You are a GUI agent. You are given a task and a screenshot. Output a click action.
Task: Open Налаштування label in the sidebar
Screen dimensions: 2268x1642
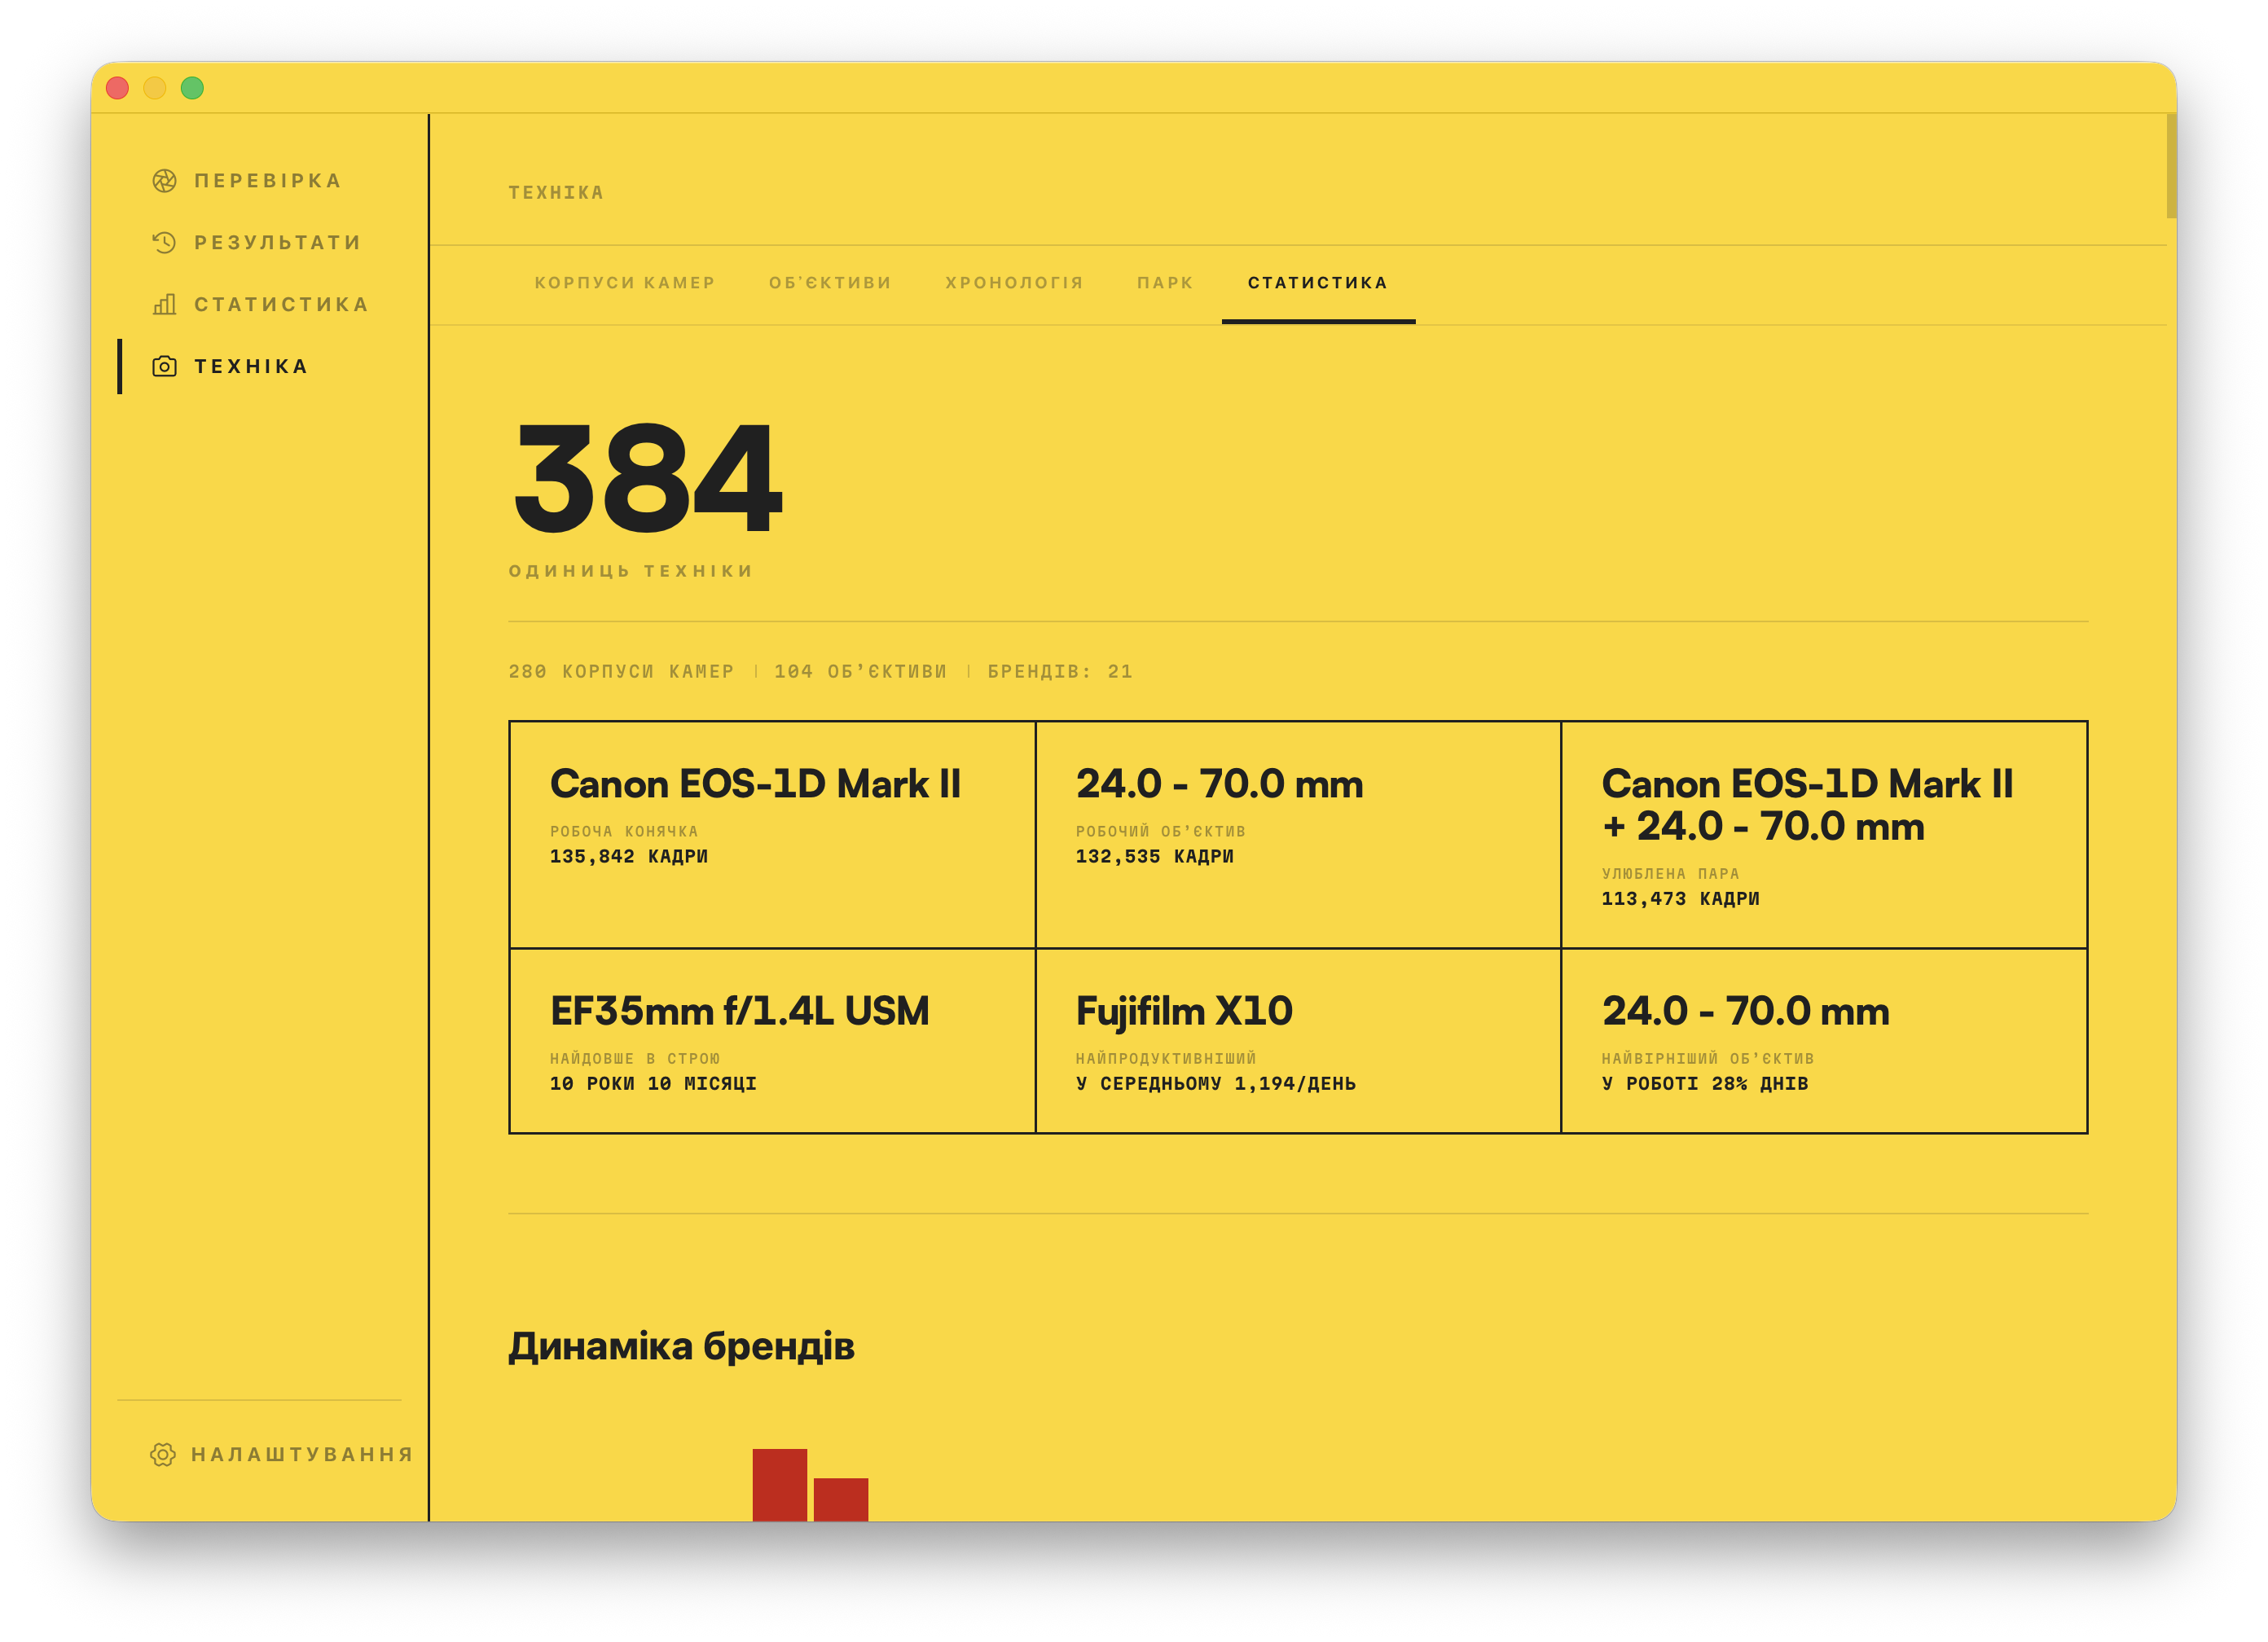[x=302, y=1455]
